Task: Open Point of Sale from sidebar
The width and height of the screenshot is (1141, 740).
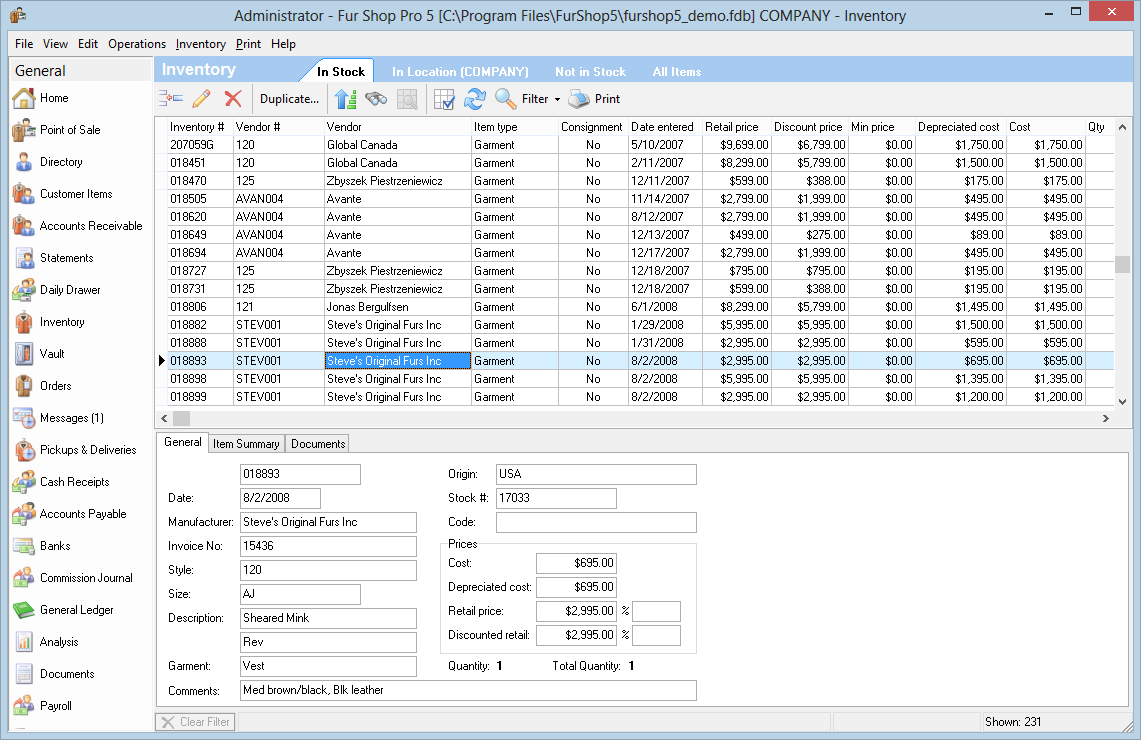Action: click(x=69, y=130)
